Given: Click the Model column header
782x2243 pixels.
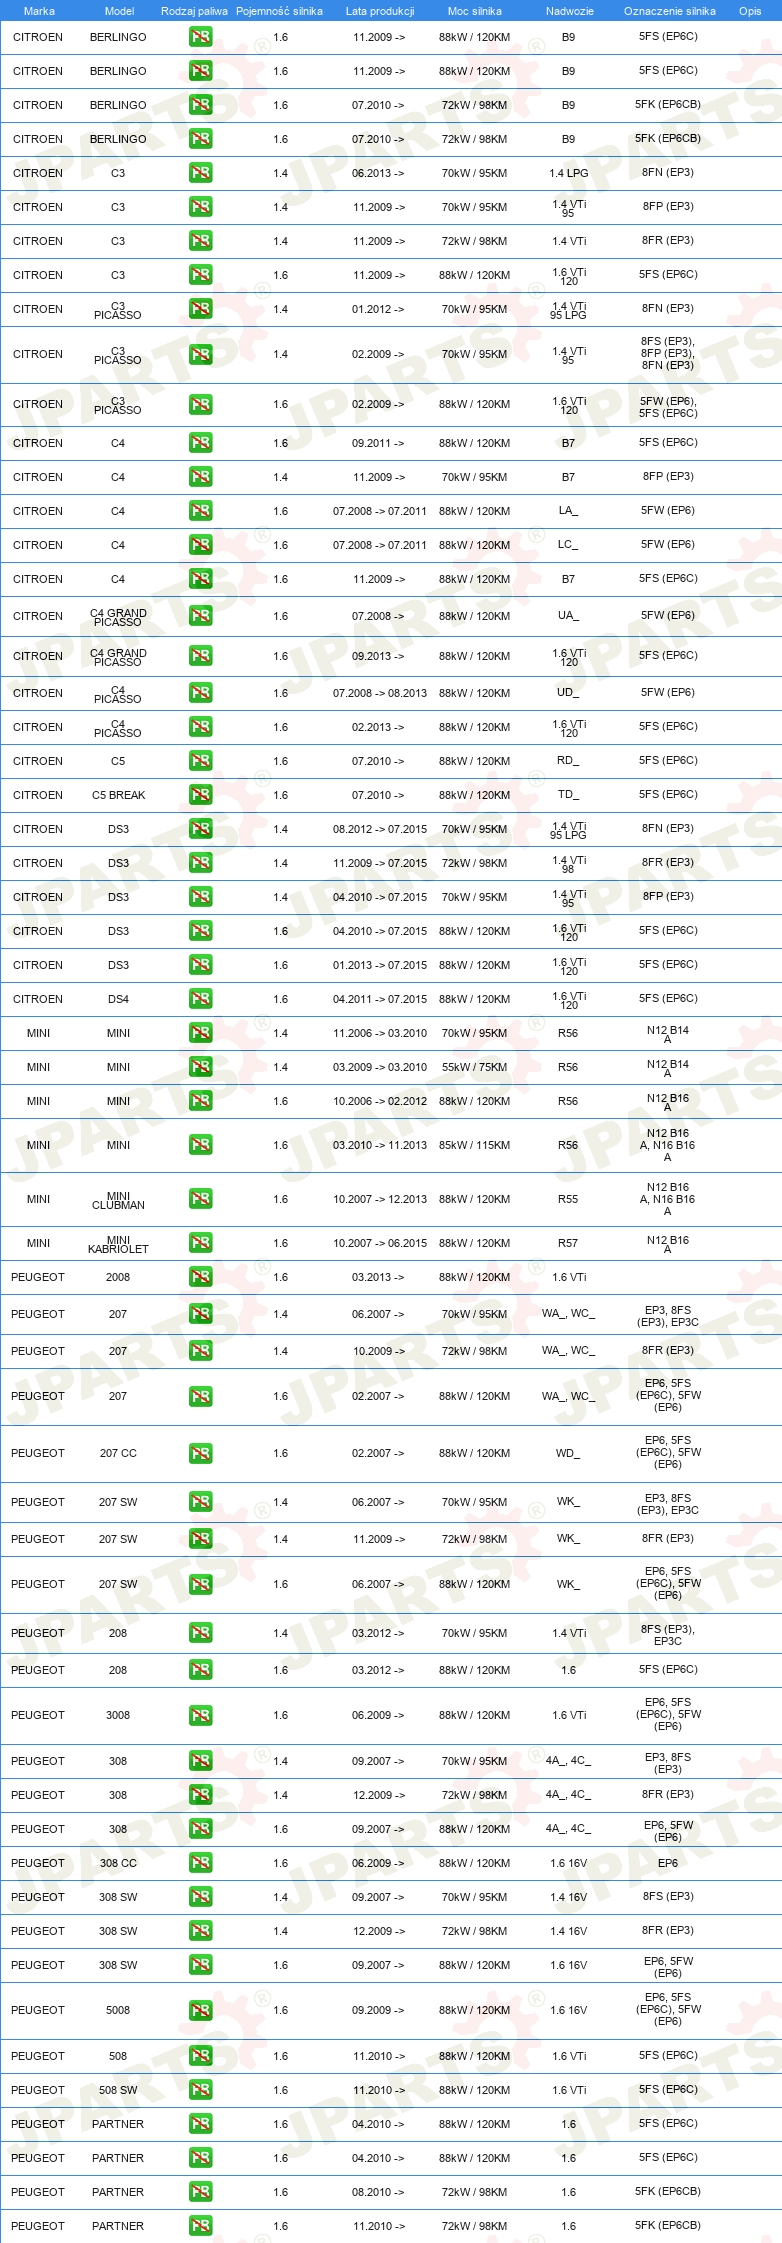Looking at the screenshot, I should pos(119,11).
